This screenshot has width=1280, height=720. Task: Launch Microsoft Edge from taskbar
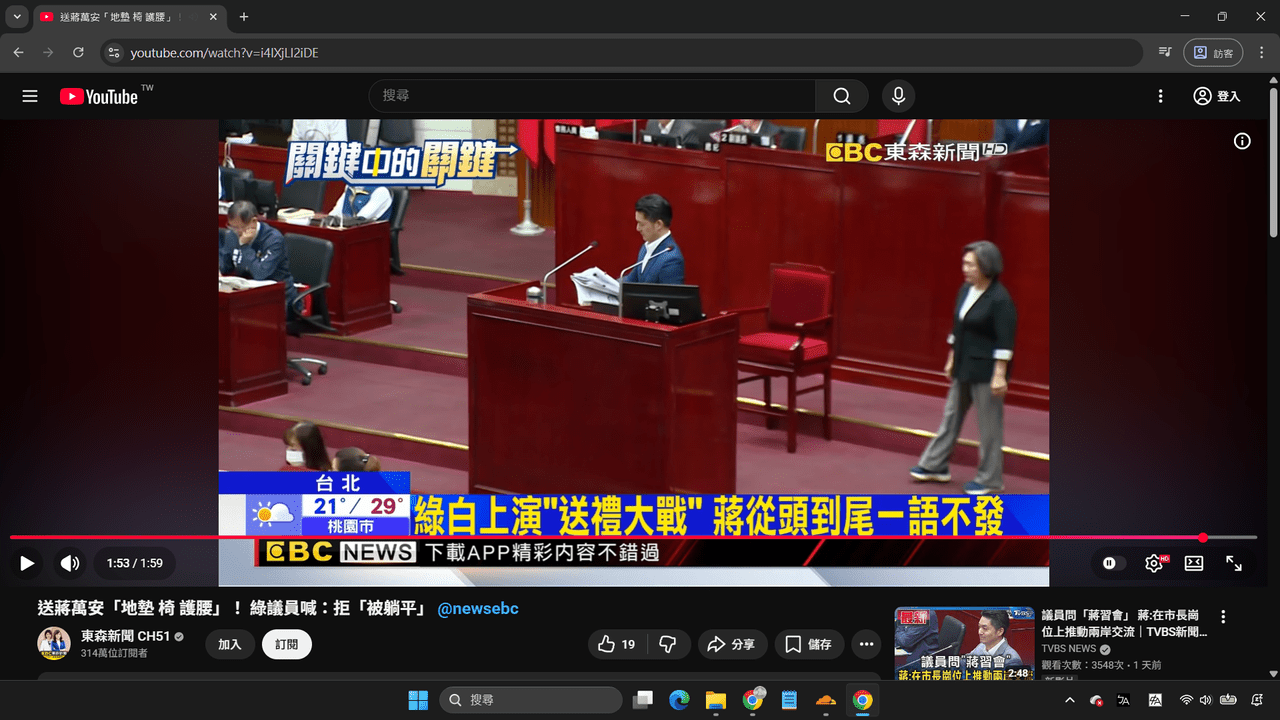coord(679,700)
